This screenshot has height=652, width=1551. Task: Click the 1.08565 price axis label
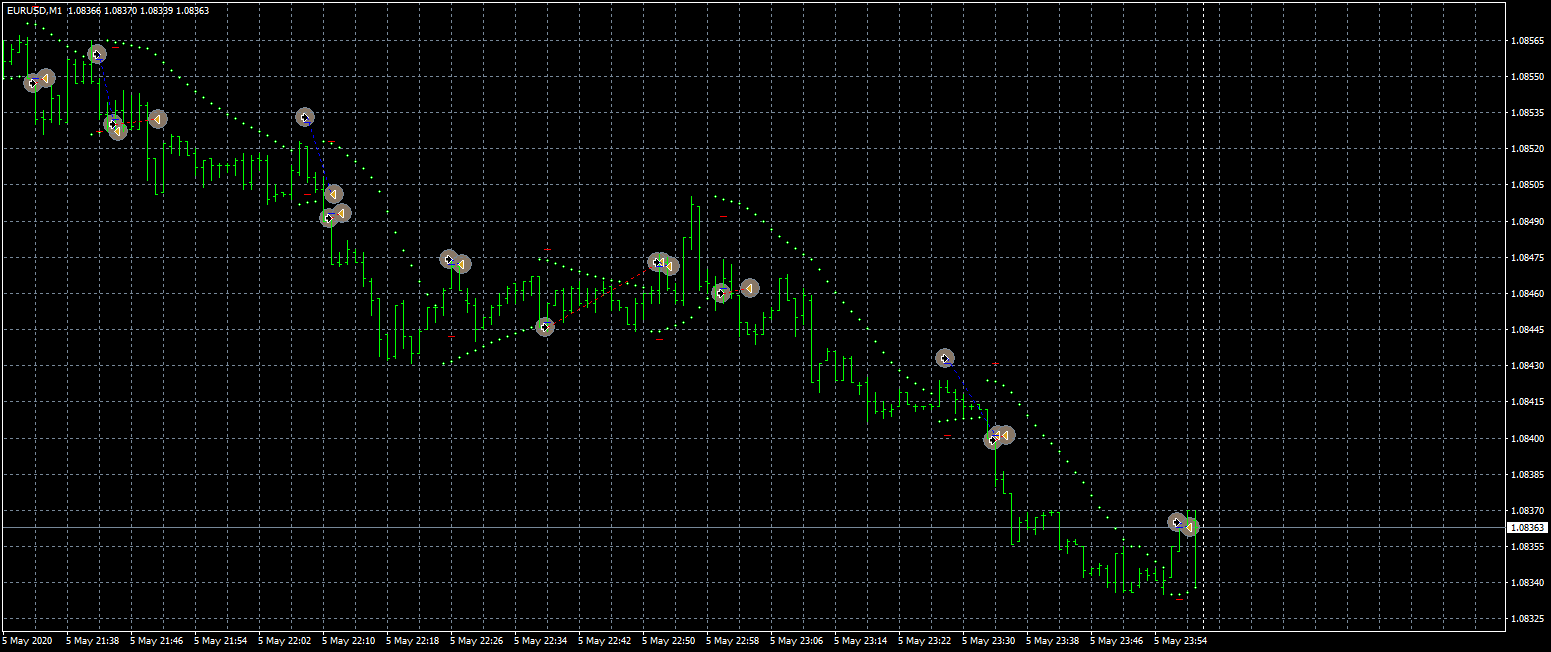click(1528, 41)
